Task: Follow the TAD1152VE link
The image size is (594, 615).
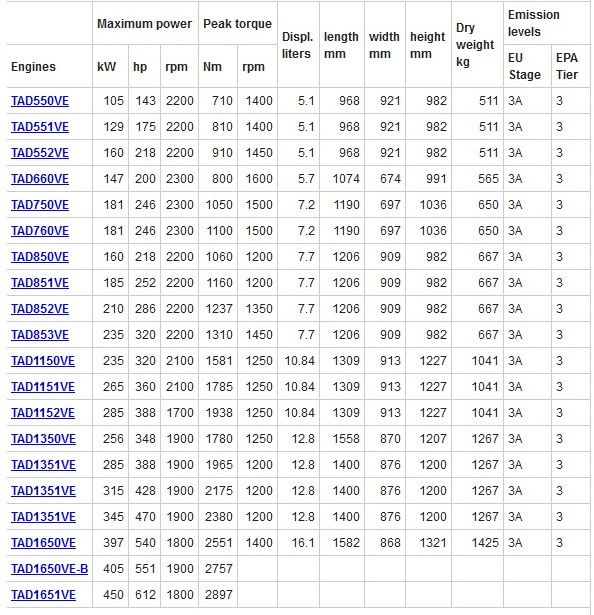Action: tap(43, 413)
